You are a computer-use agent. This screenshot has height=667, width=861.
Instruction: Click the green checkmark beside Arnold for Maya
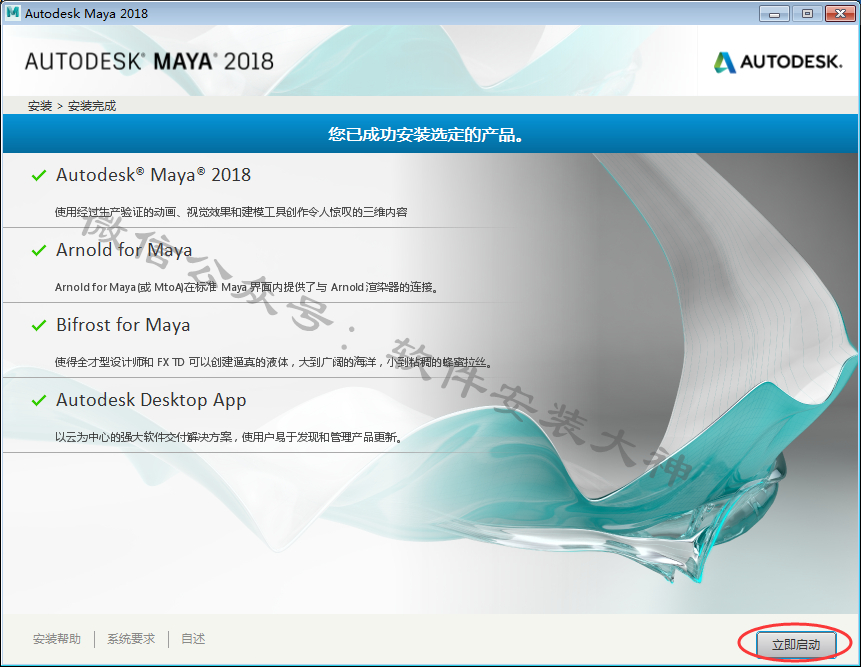[39, 251]
